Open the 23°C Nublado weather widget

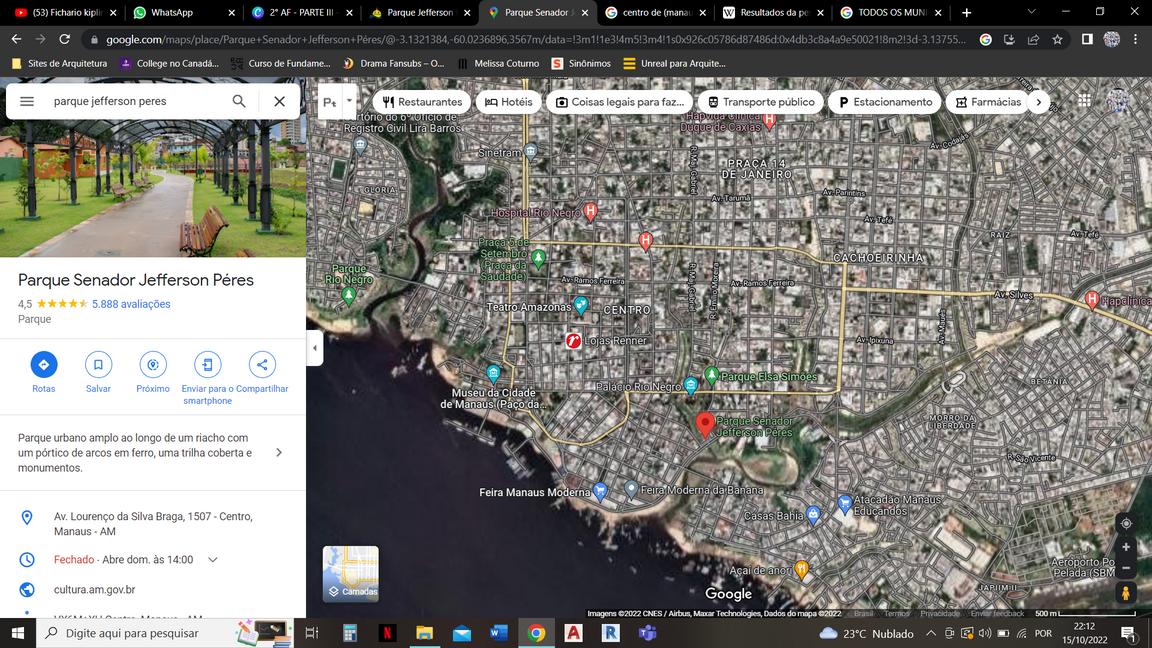click(x=866, y=633)
